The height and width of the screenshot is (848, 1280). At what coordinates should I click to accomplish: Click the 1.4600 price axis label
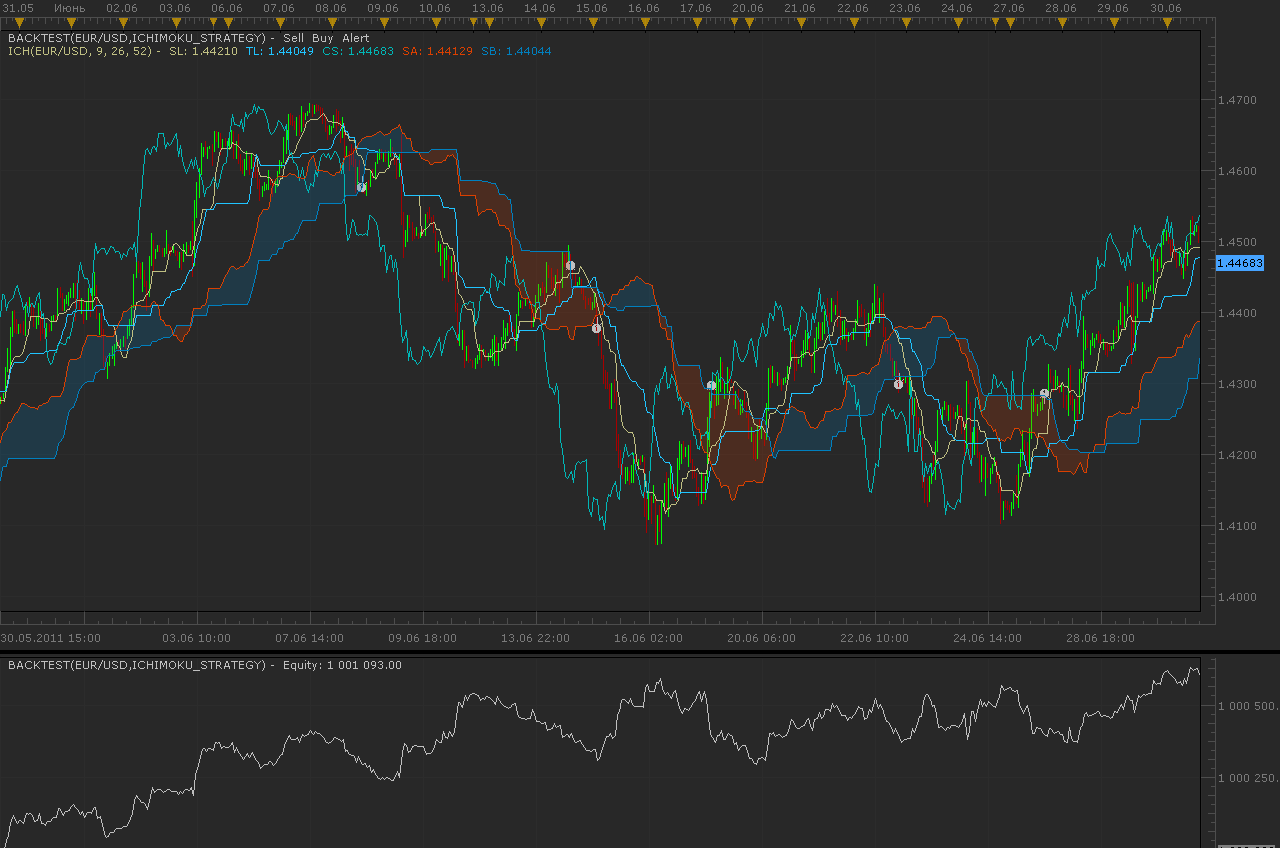point(1237,172)
